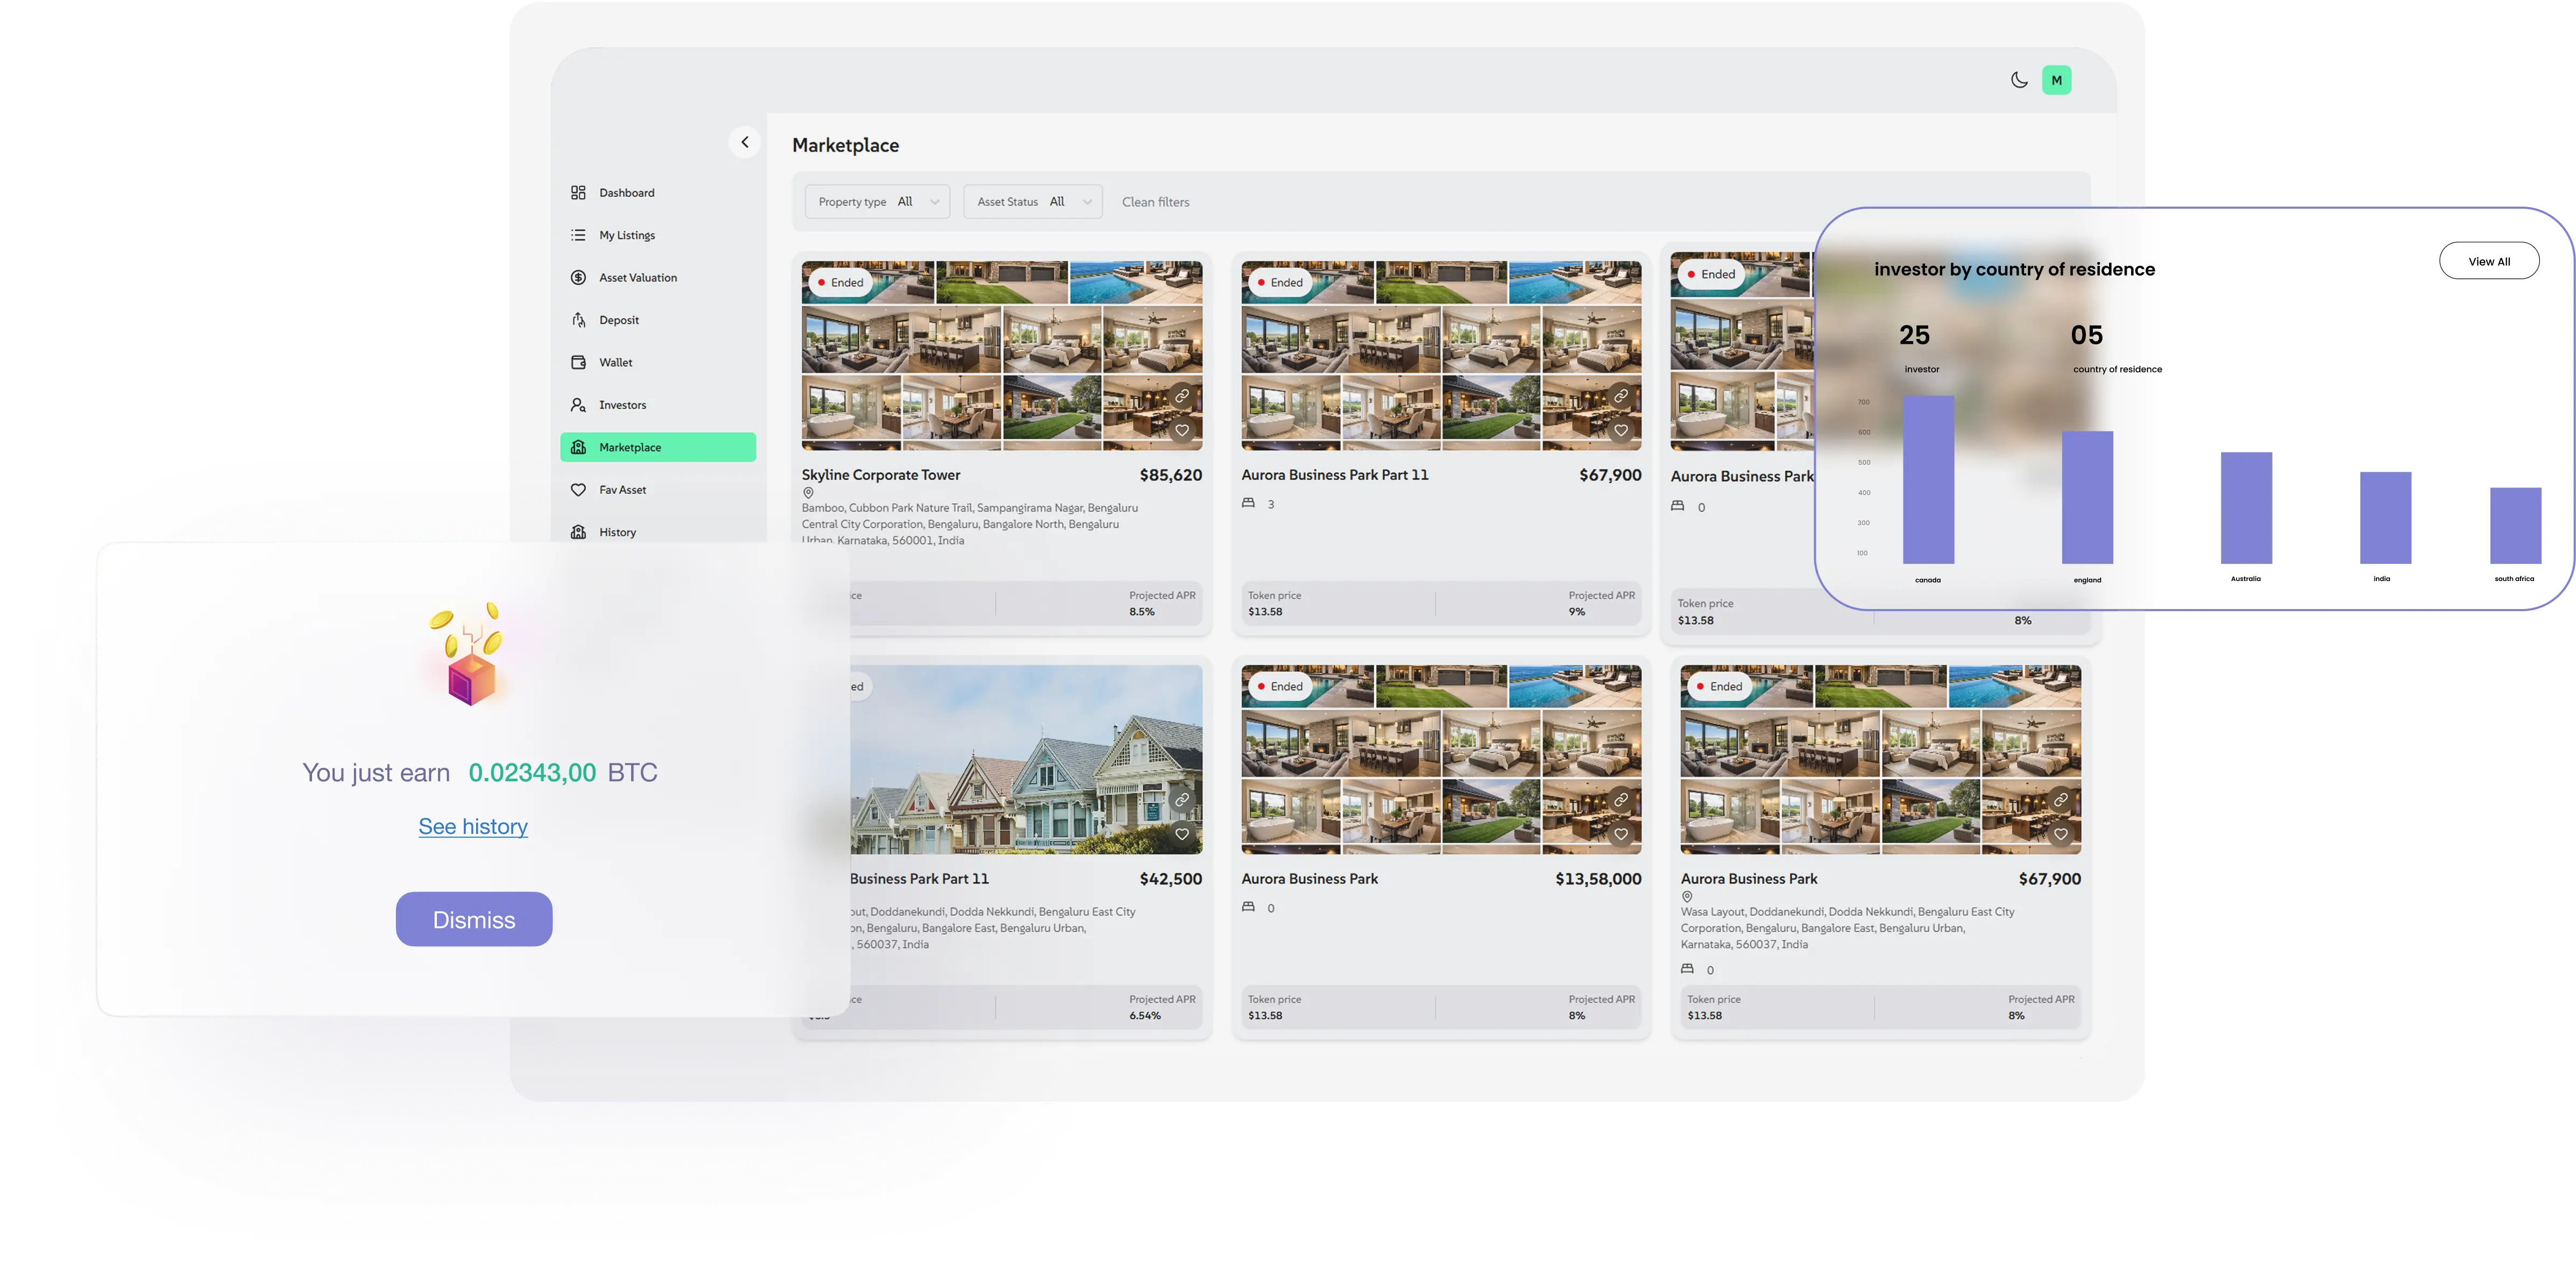Viewport: 2576px width, 1274px height.
Task: Favorite the $13,58,000 Aurora Business Park
Action: coord(1621,834)
